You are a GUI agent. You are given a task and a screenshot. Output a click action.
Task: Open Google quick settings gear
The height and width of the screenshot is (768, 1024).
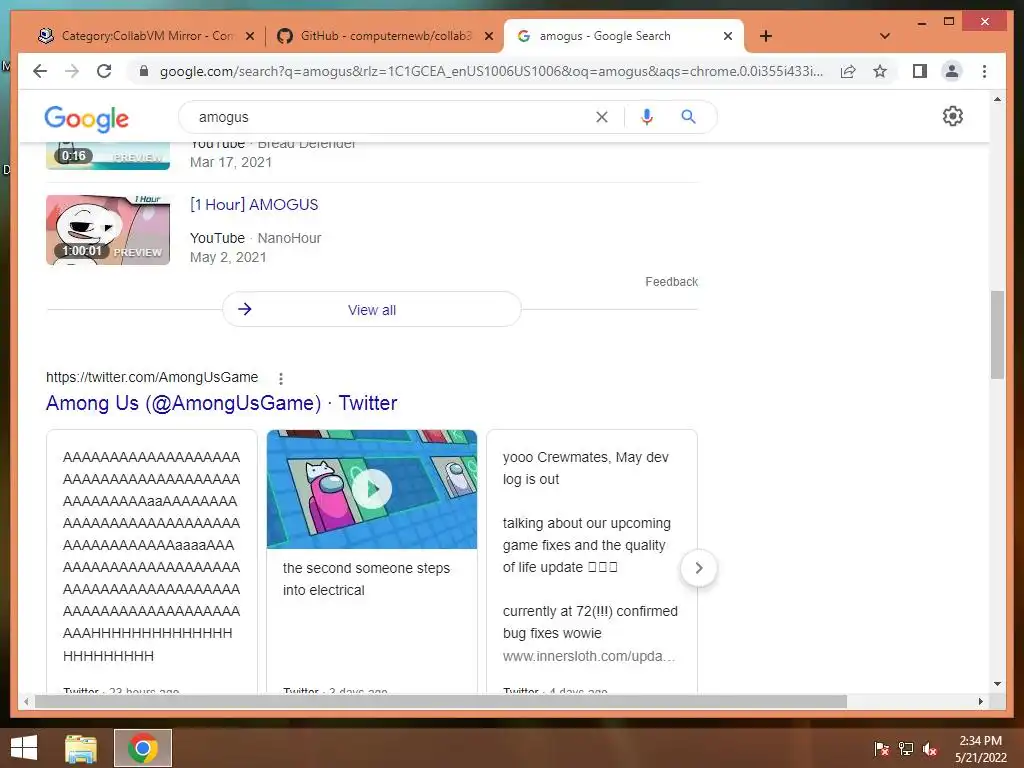click(952, 116)
